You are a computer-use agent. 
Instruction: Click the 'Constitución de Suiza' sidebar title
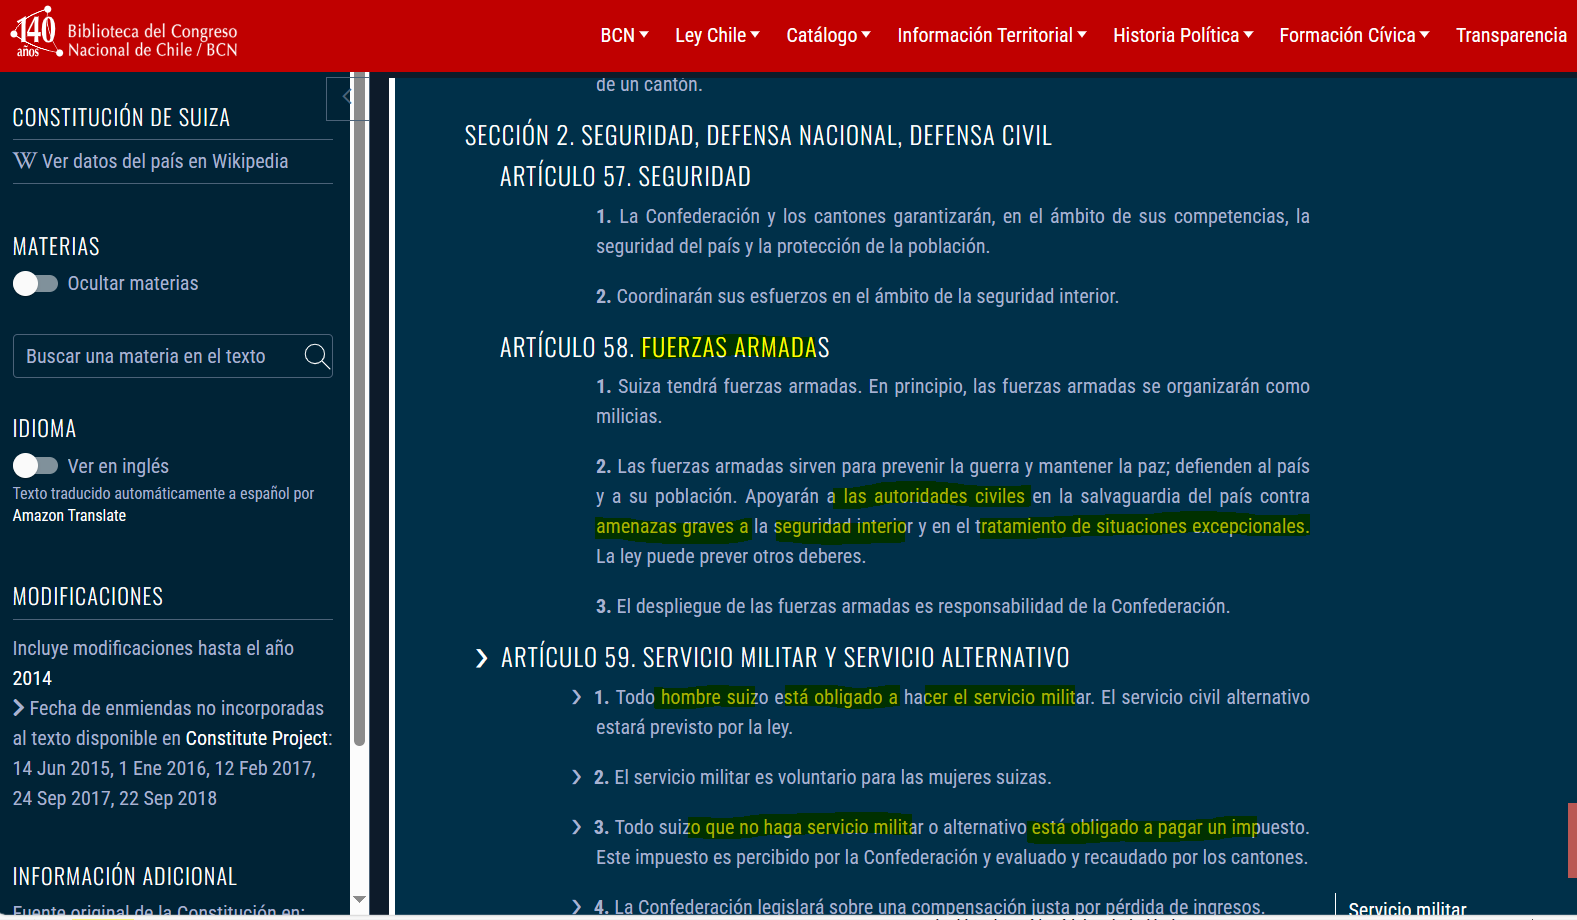point(121,117)
